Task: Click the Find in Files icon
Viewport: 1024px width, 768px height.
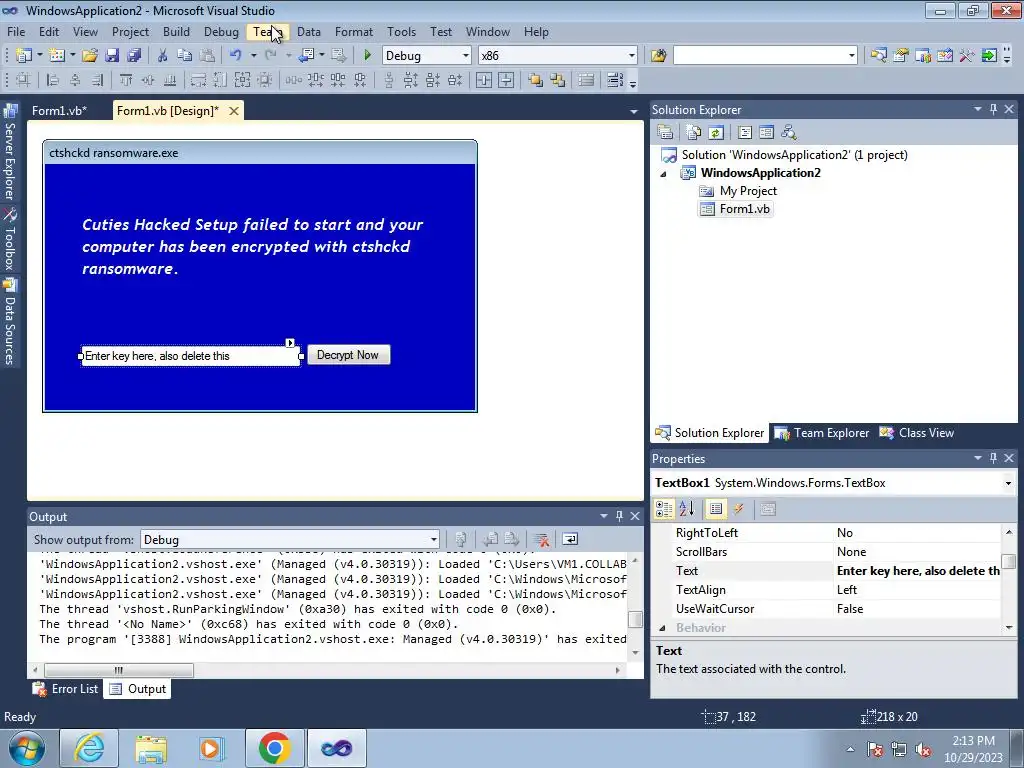Action: click(x=658, y=56)
